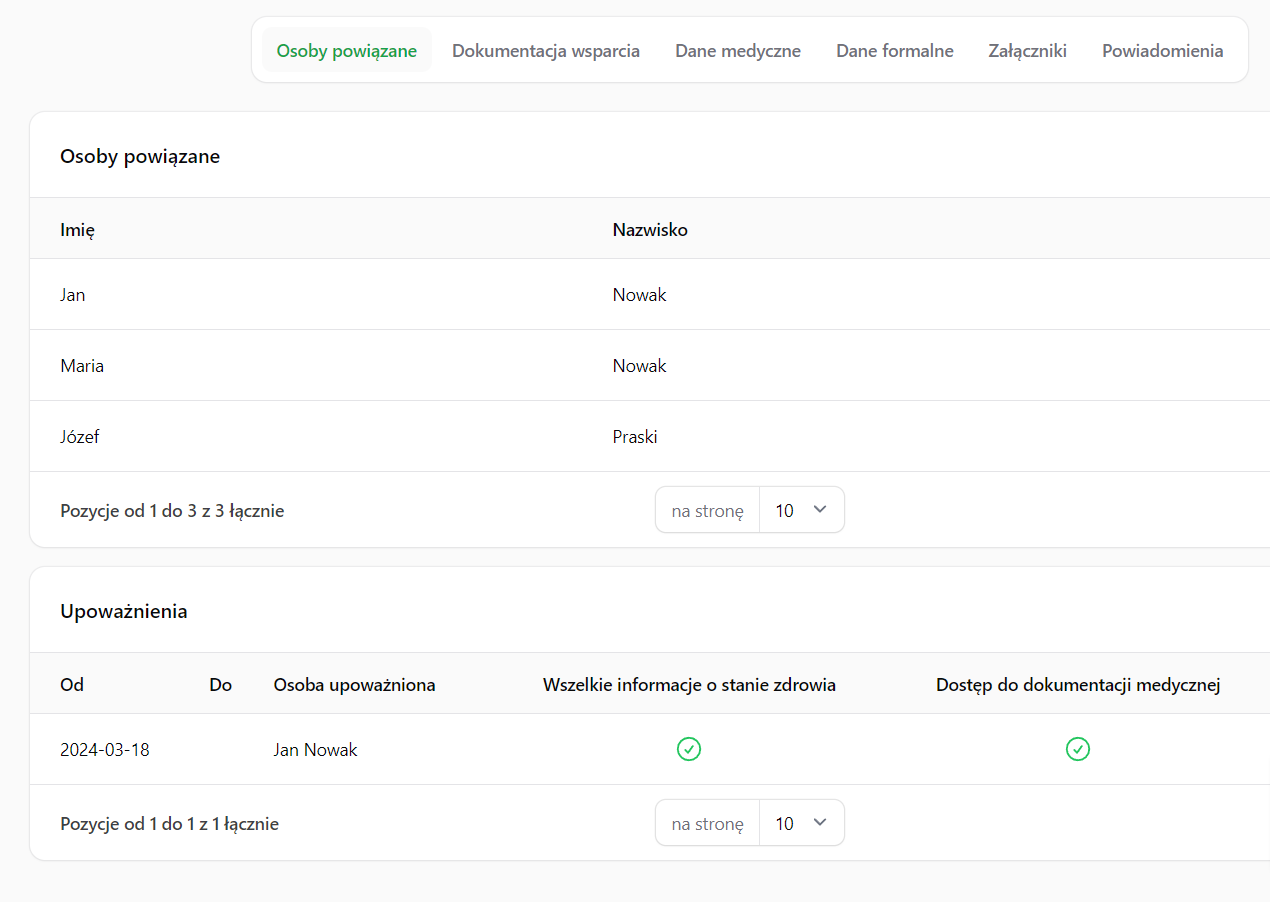Click the Osoba upoważniona column header
The height and width of the screenshot is (902, 1270).
pyautogui.click(x=354, y=685)
